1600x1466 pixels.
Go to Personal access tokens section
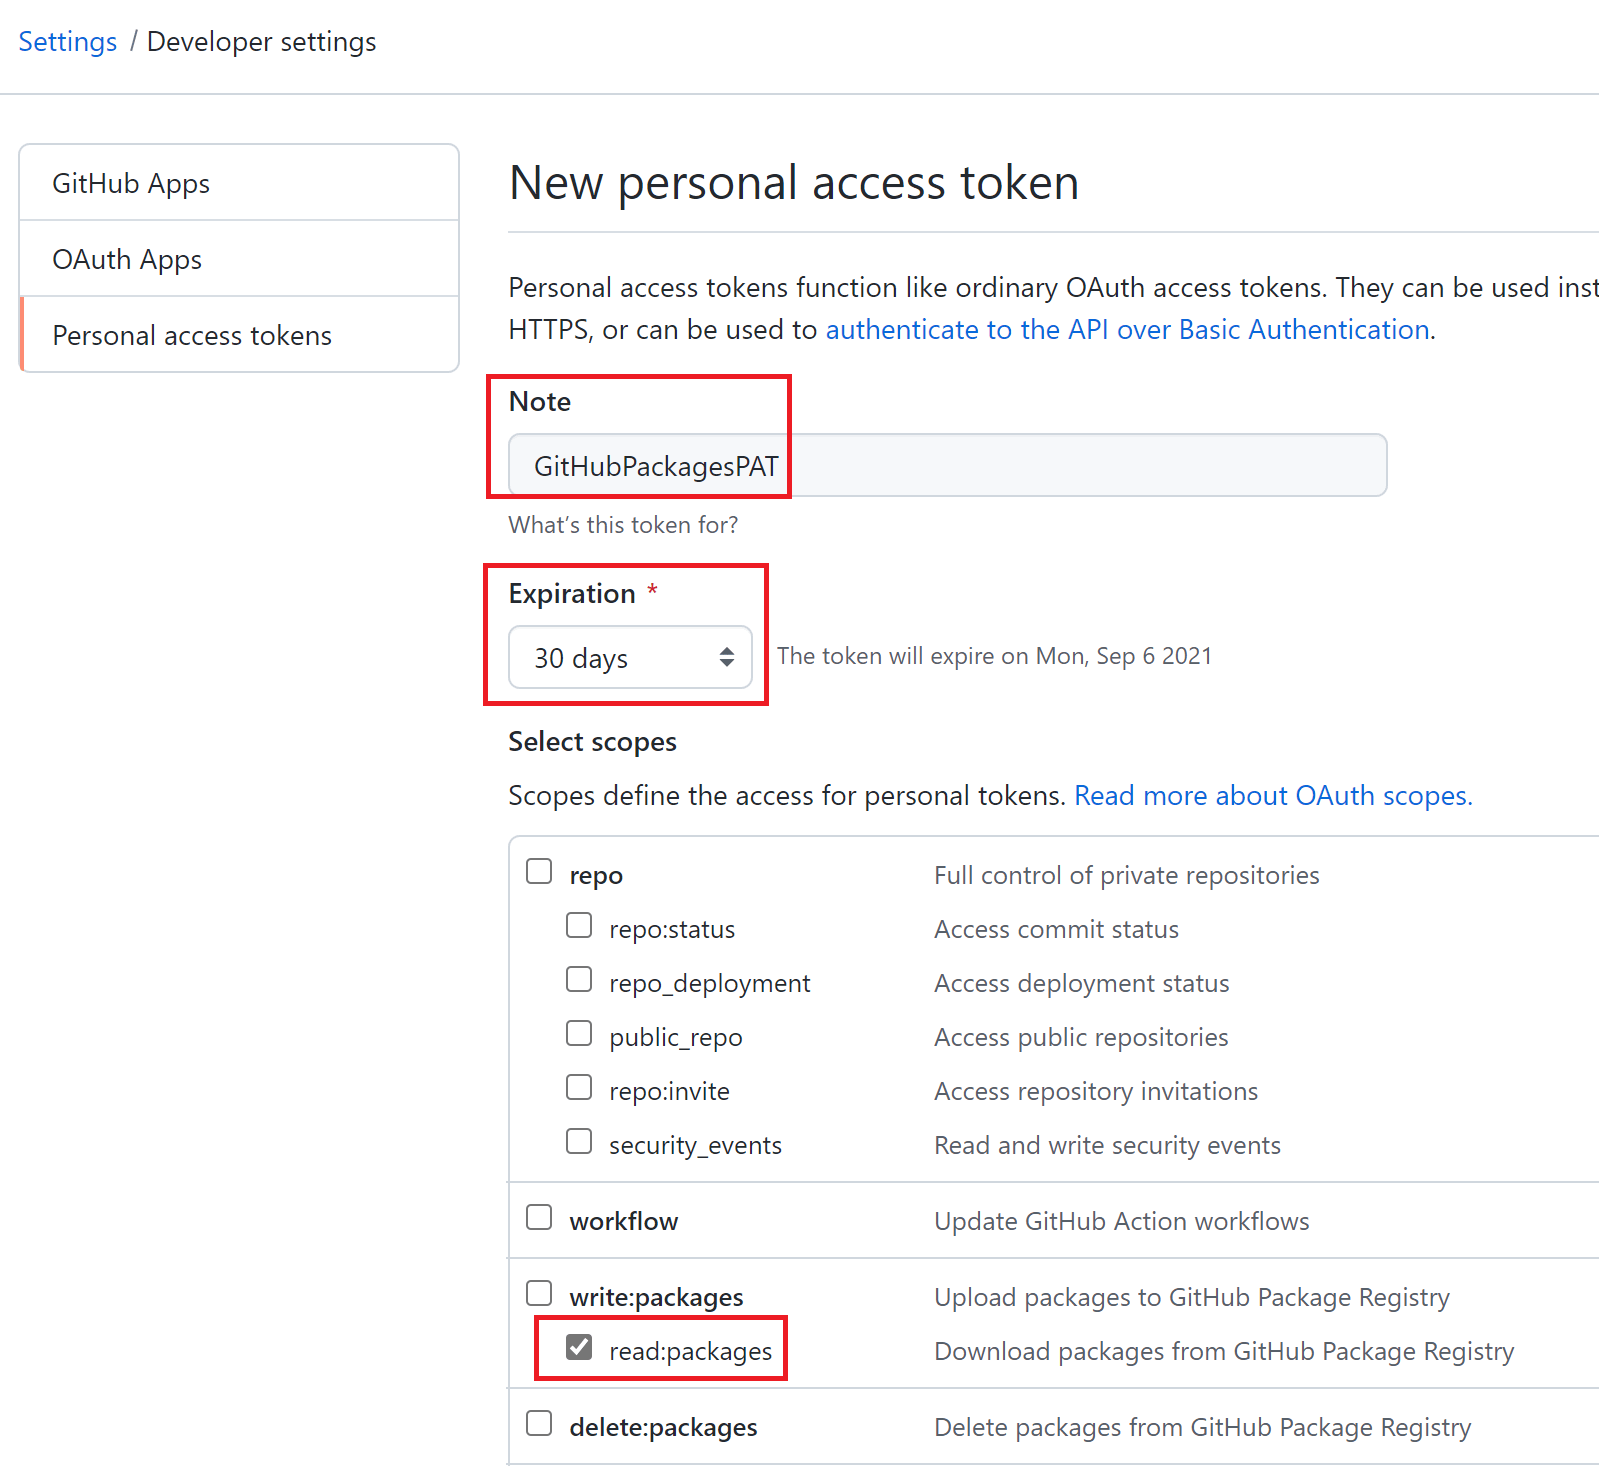tap(192, 336)
